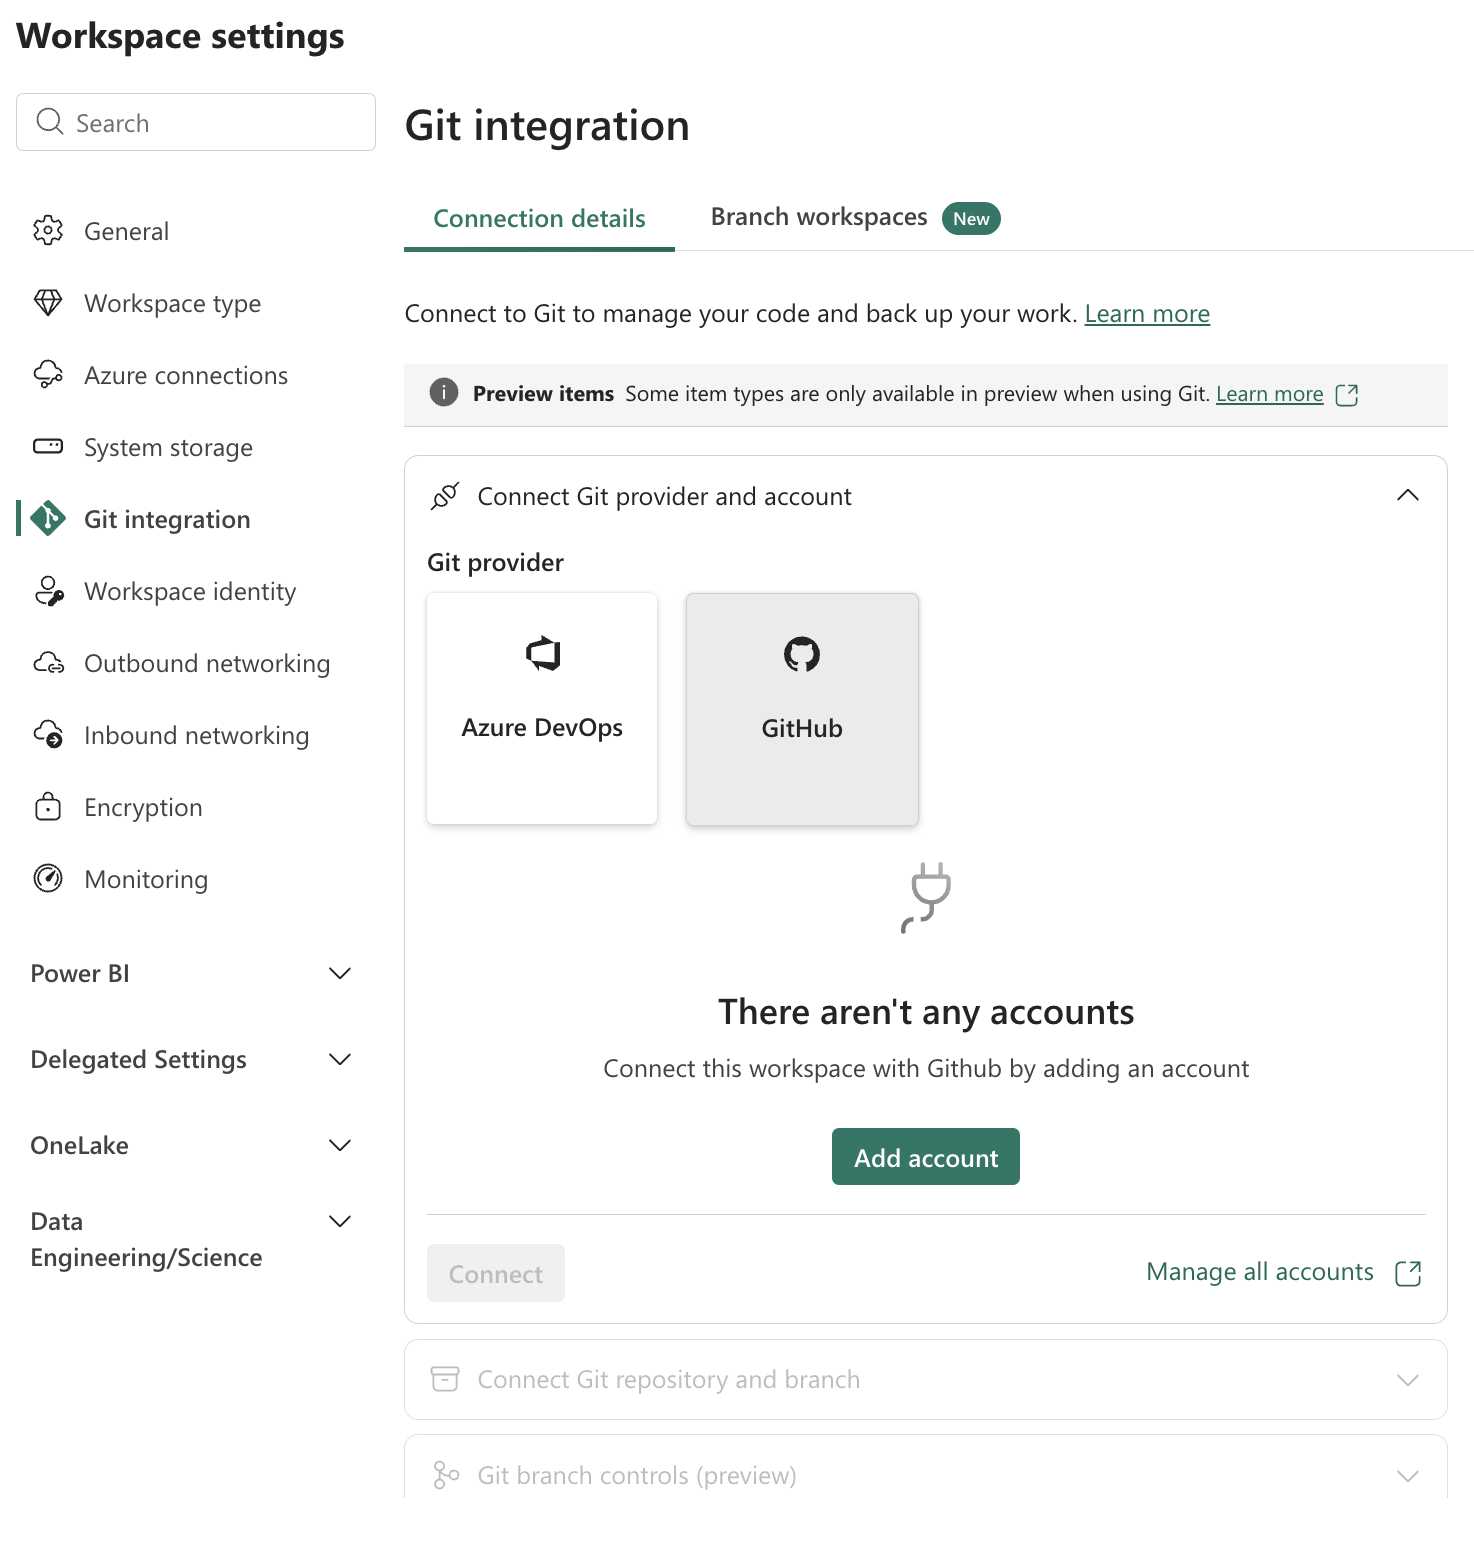This screenshot has width=1474, height=1542.
Task: Click the Azure DevOps logo icon
Action: (543, 654)
